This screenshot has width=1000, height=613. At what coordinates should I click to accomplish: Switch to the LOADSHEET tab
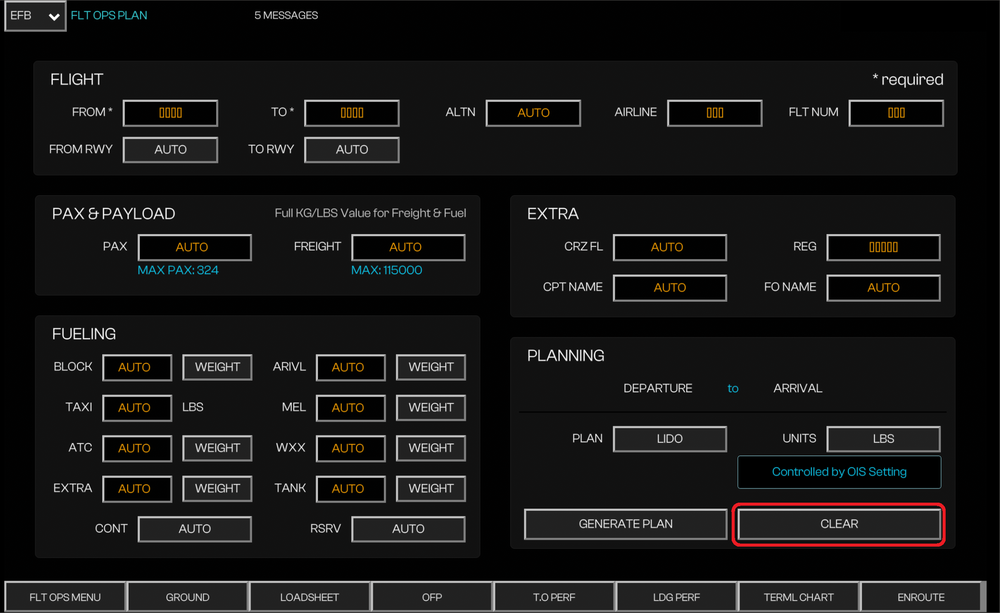[309, 597]
